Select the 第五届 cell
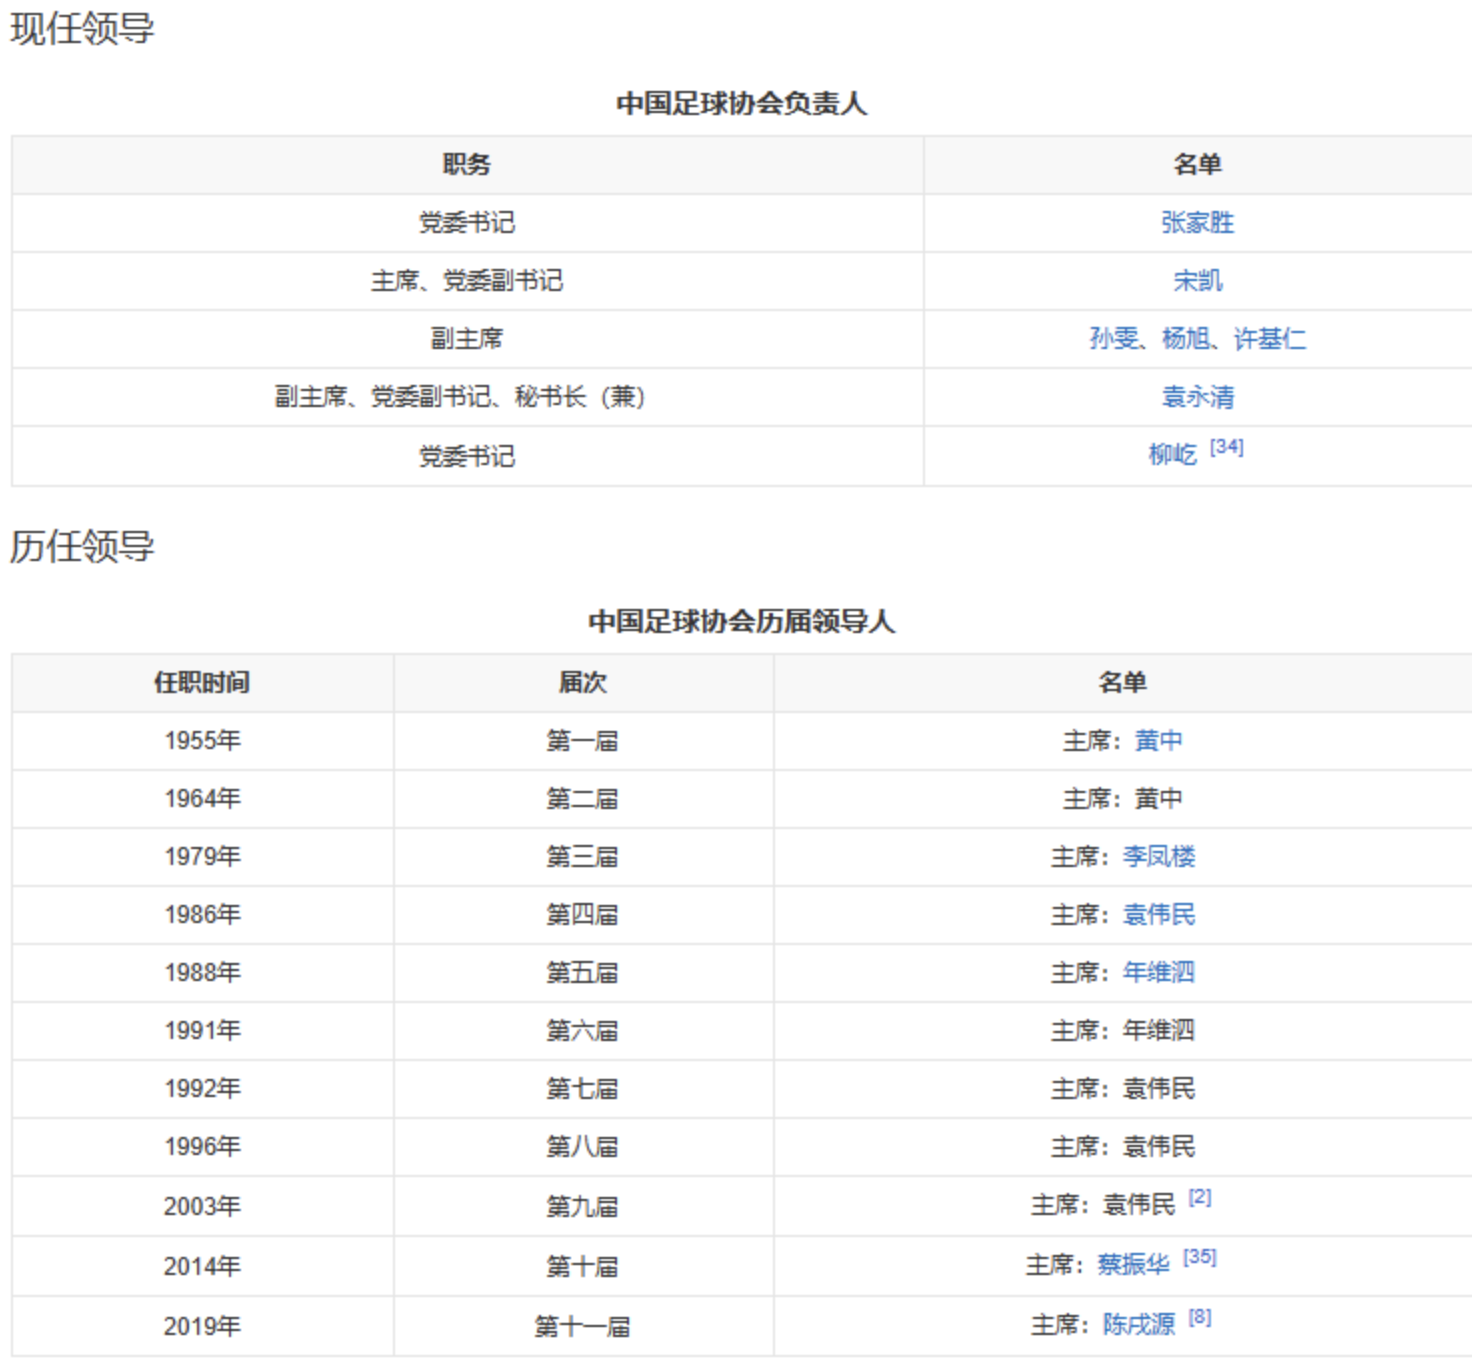 583,973
